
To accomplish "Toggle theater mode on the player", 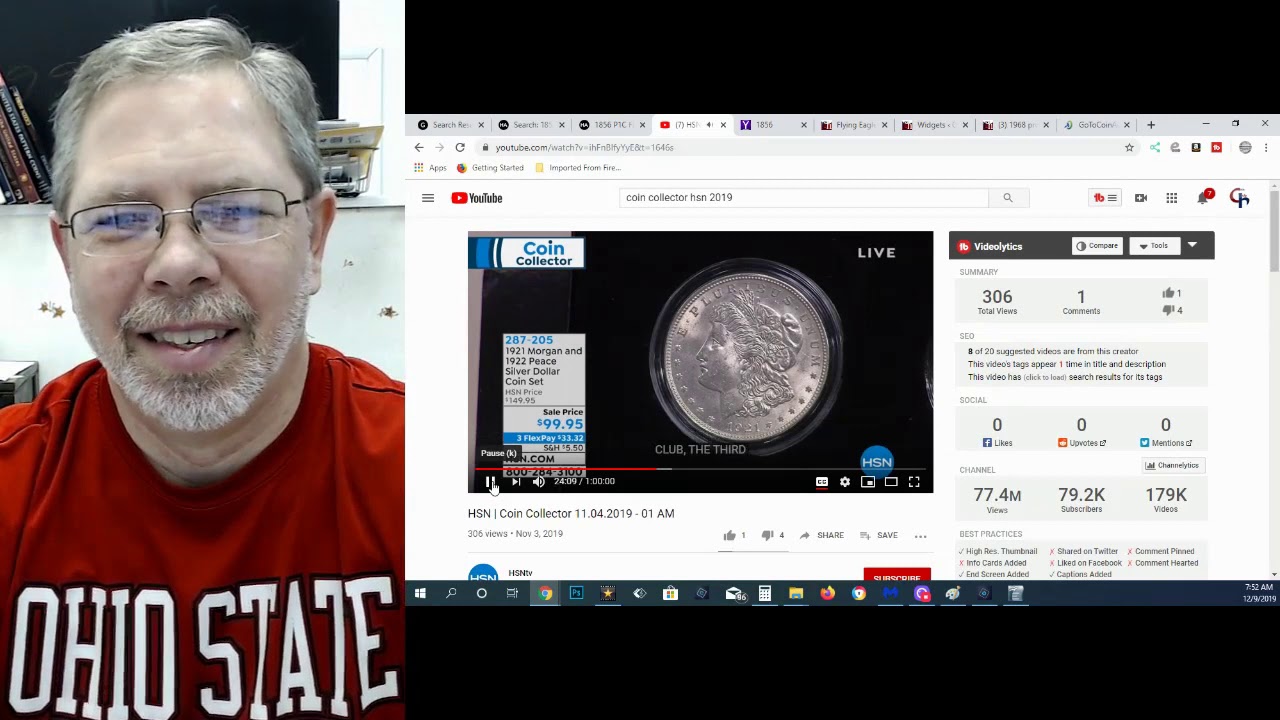I will [891, 482].
